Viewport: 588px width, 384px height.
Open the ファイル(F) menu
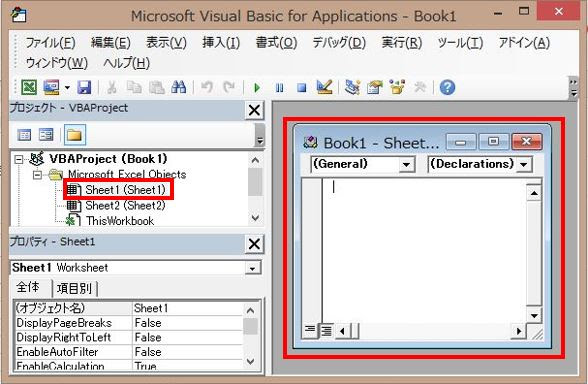click(x=50, y=42)
